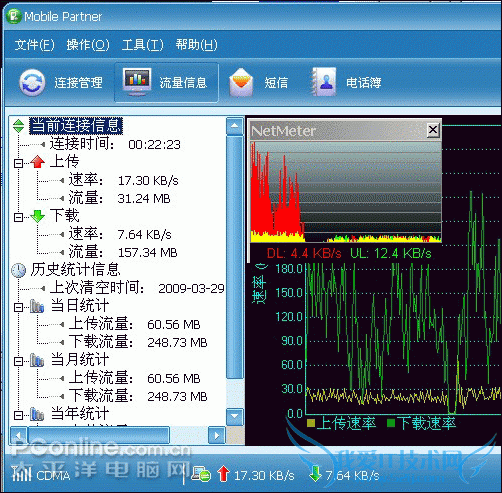This screenshot has height=493, width=502.
Task: Click status bar 7.64 KB/s download rate
Action: (x=352, y=475)
